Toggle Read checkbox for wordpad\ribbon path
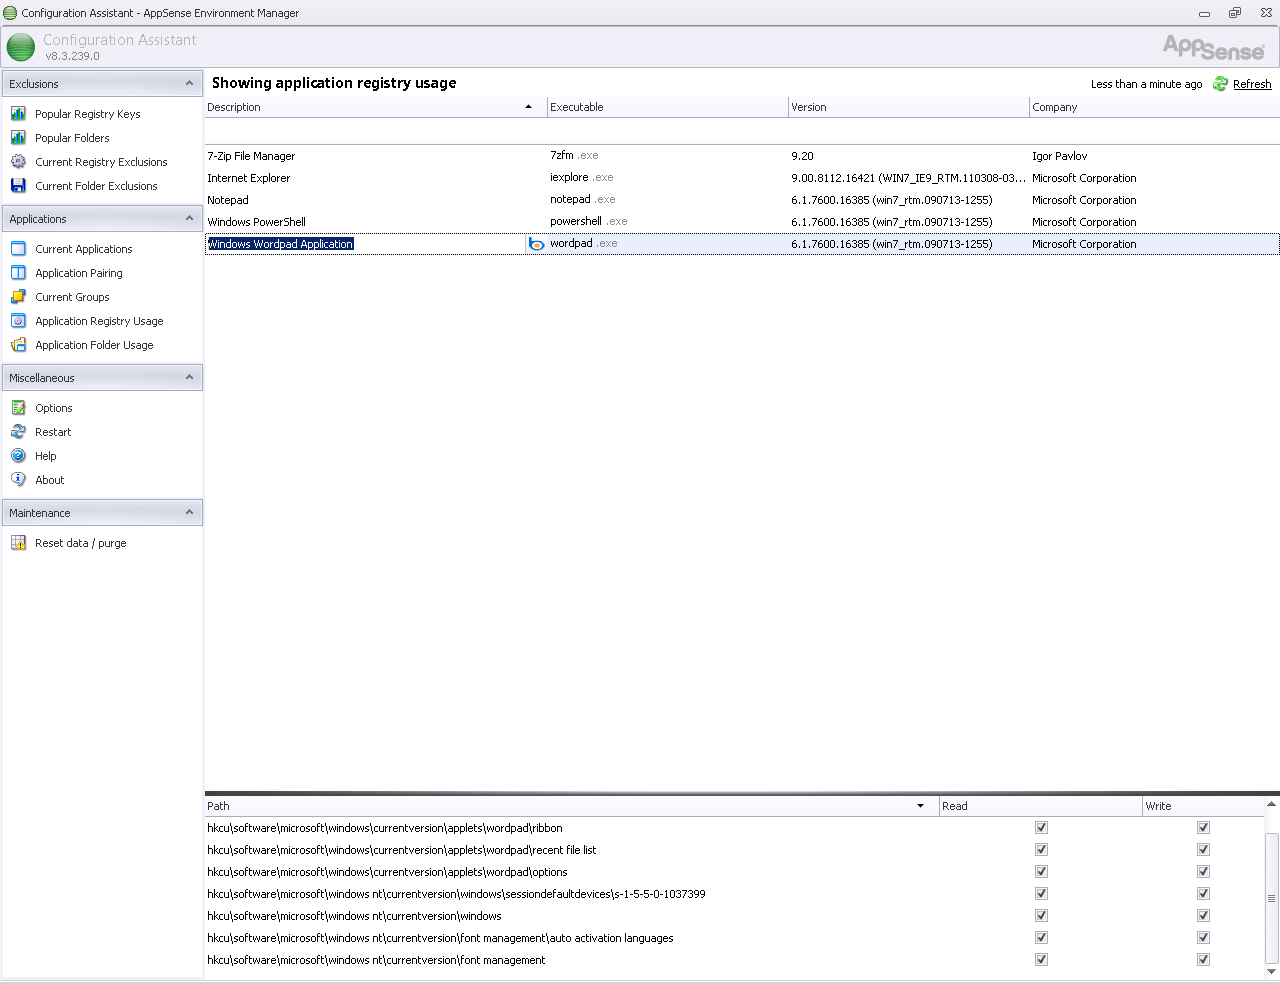 [1041, 827]
